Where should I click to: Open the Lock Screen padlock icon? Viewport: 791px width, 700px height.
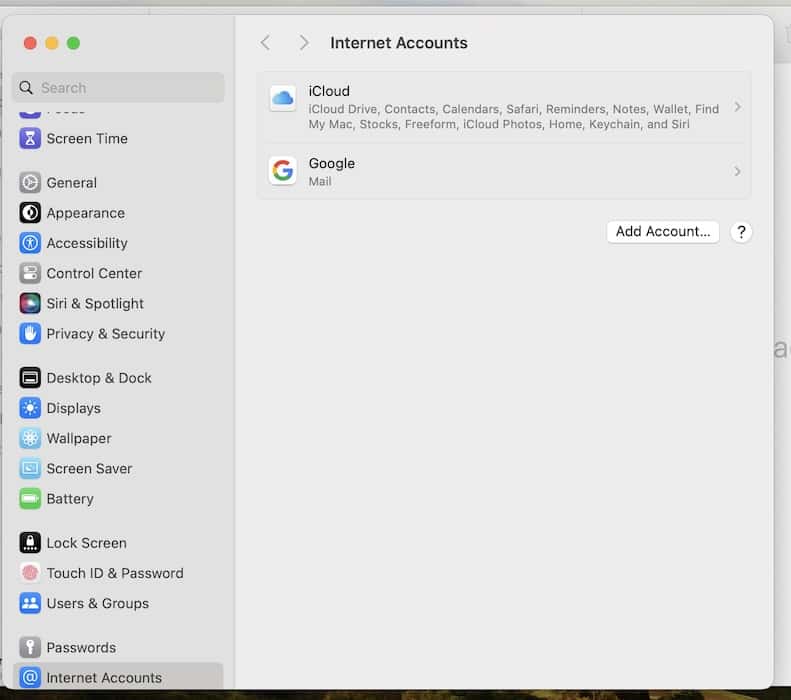30,543
